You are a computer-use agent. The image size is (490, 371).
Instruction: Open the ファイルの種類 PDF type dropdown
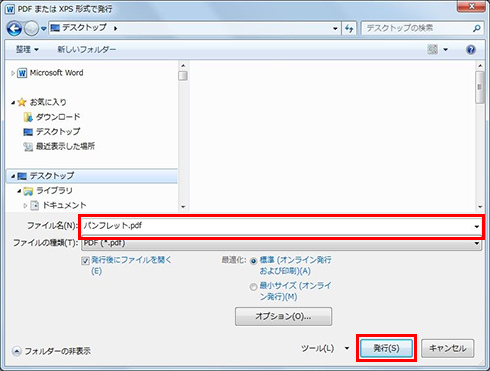click(281, 243)
